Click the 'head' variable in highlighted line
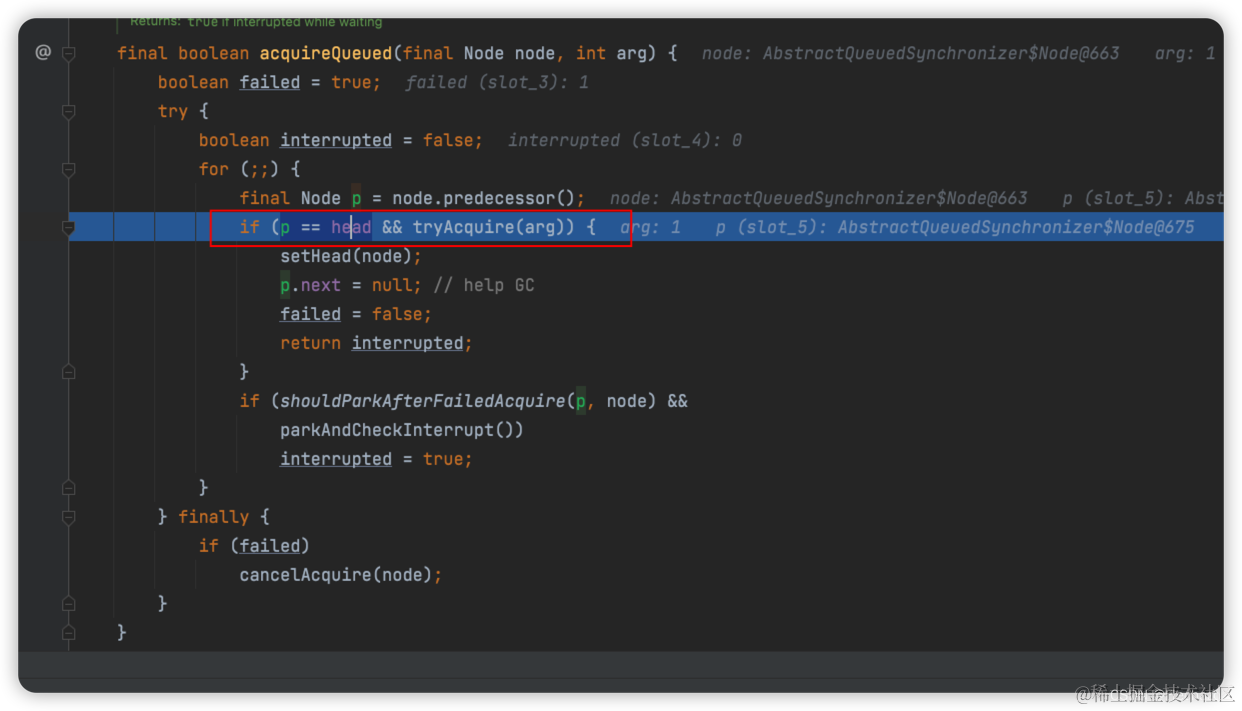The height and width of the screenshot is (711, 1242). coord(351,227)
